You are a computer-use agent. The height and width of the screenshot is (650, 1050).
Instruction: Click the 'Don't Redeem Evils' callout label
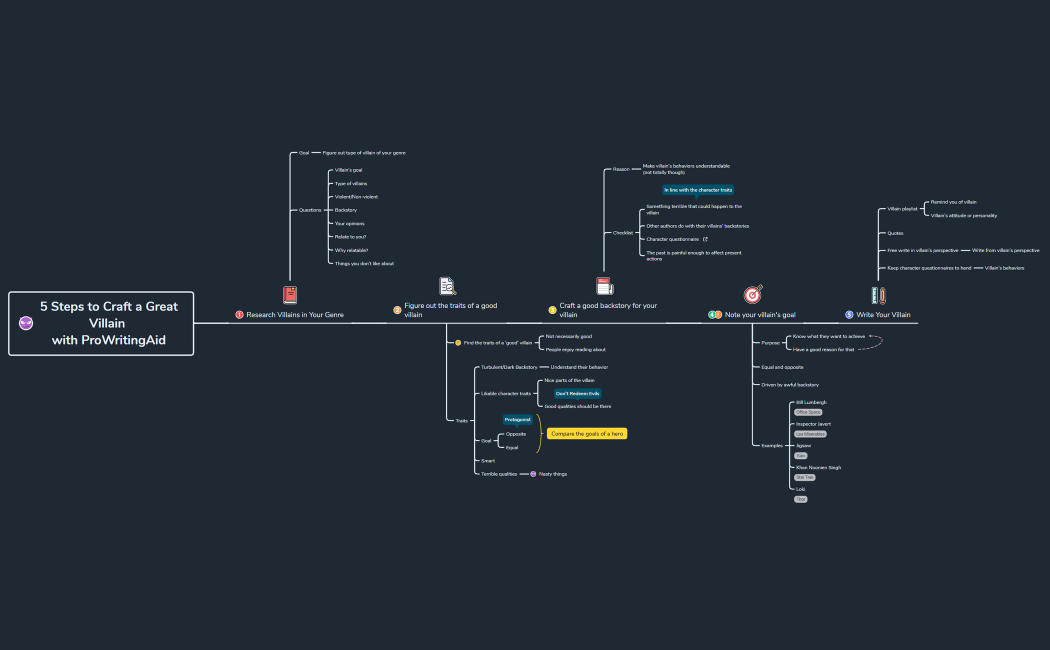pos(577,394)
